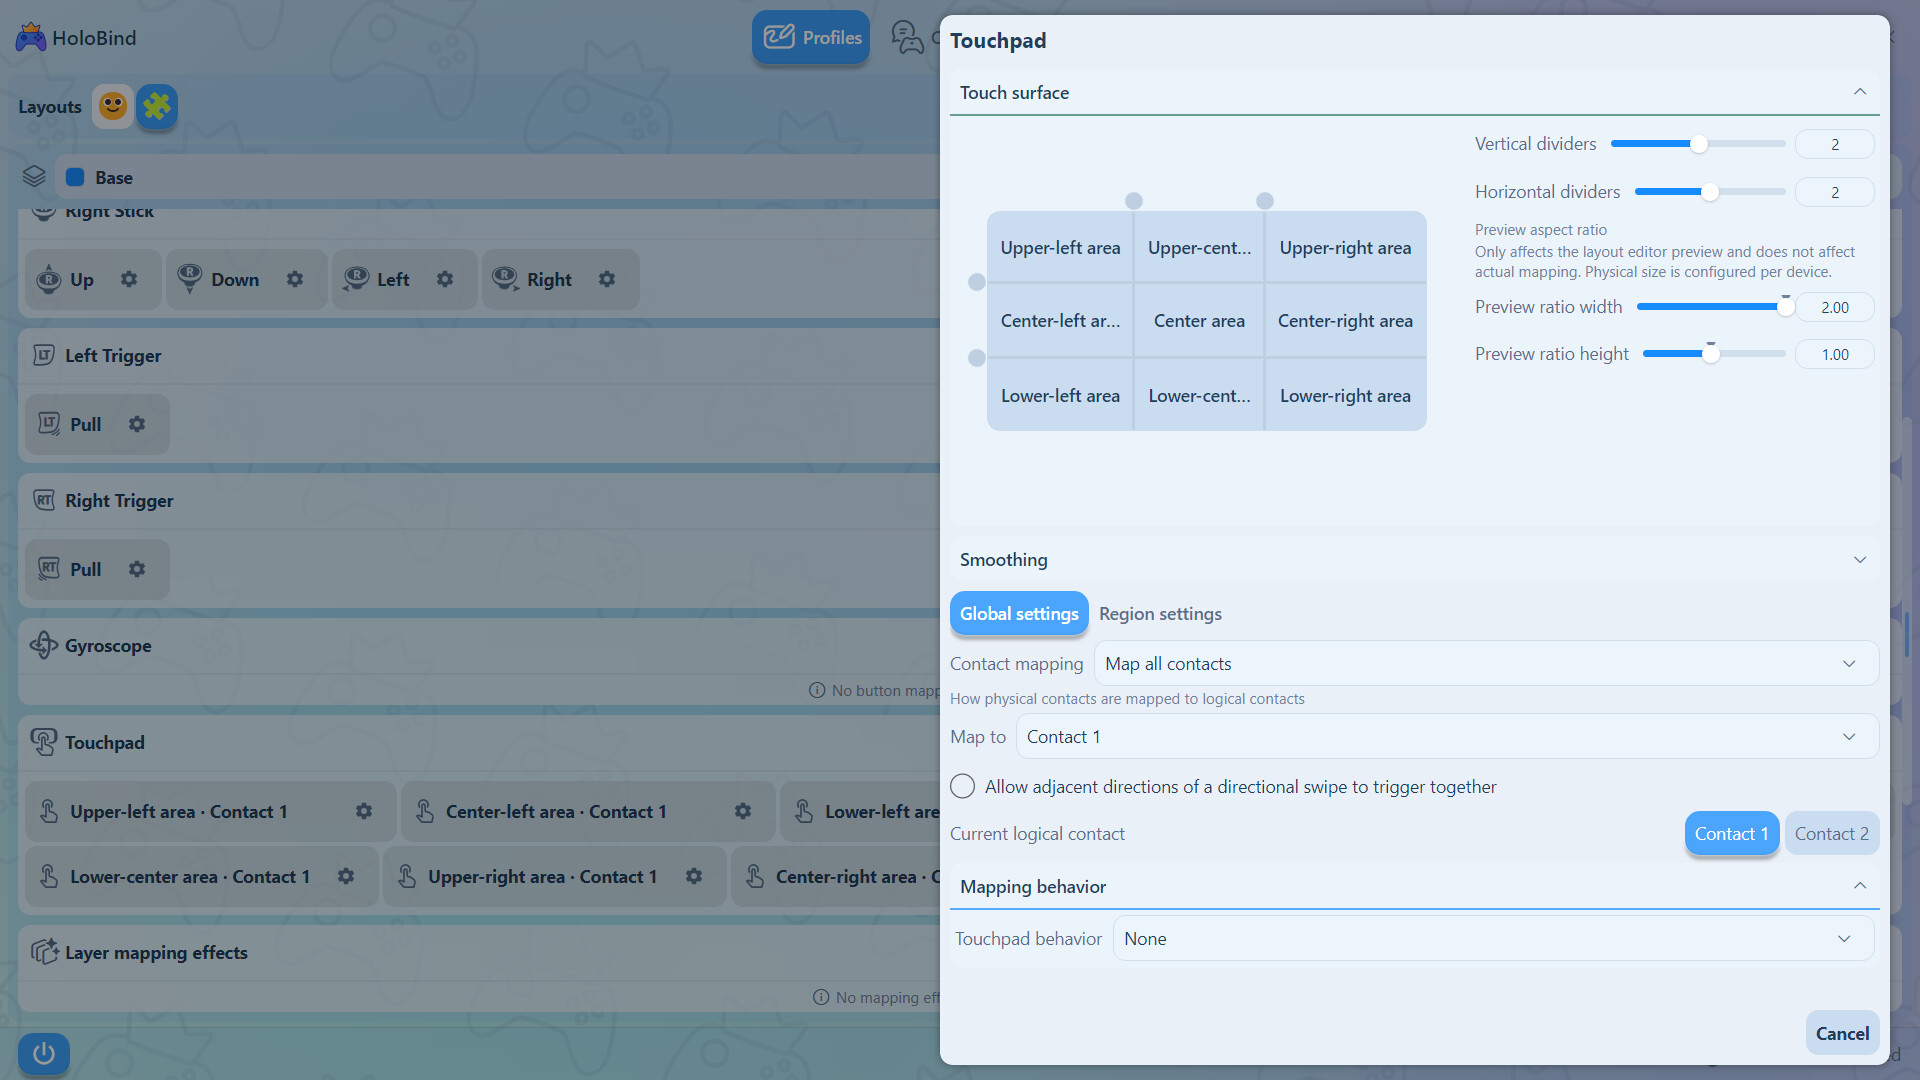
Task: Cancel the Touchpad dialog
Action: tap(1842, 1033)
